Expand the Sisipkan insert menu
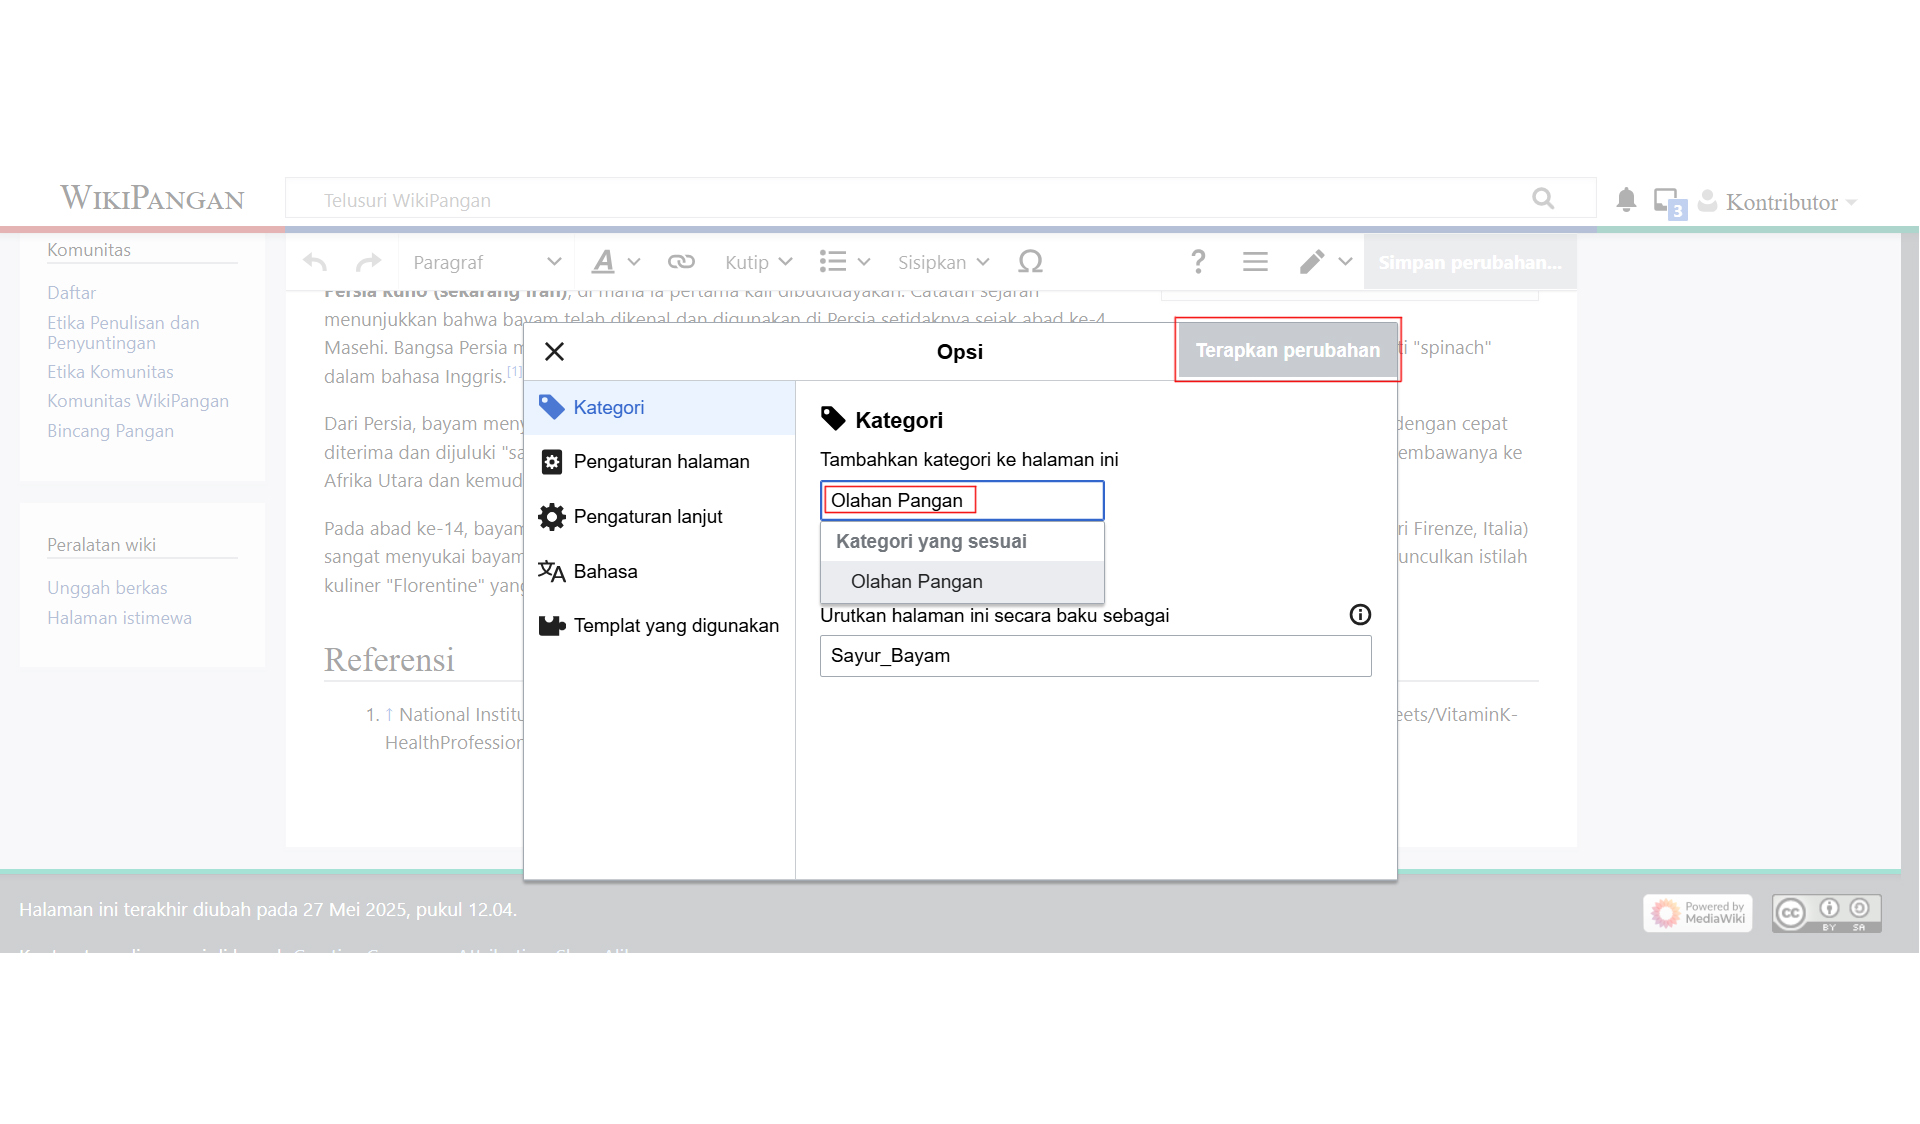Viewport: 1920px width, 1124px height. pyautogui.click(x=943, y=262)
